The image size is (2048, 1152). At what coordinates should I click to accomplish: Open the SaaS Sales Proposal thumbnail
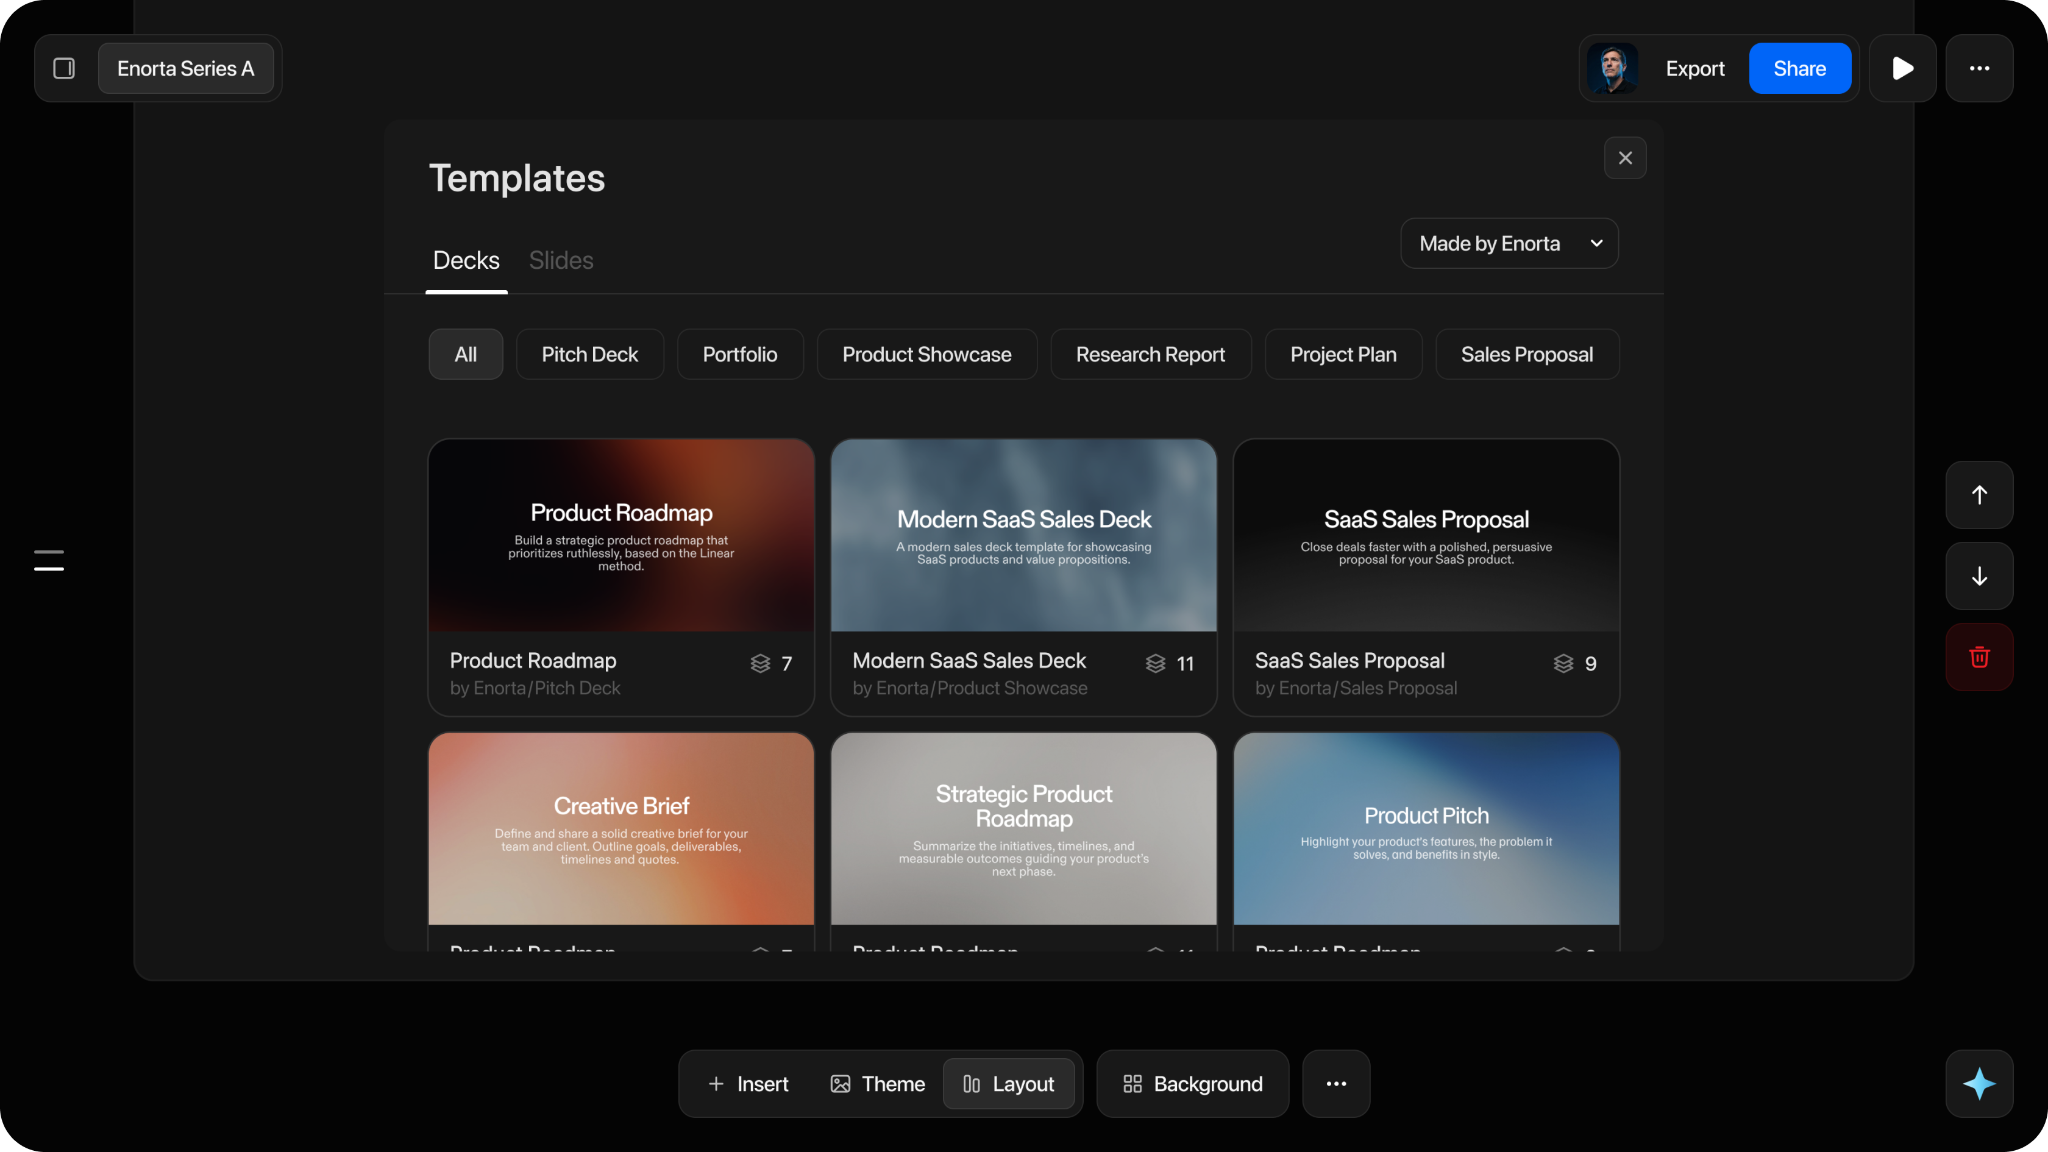pyautogui.click(x=1427, y=535)
